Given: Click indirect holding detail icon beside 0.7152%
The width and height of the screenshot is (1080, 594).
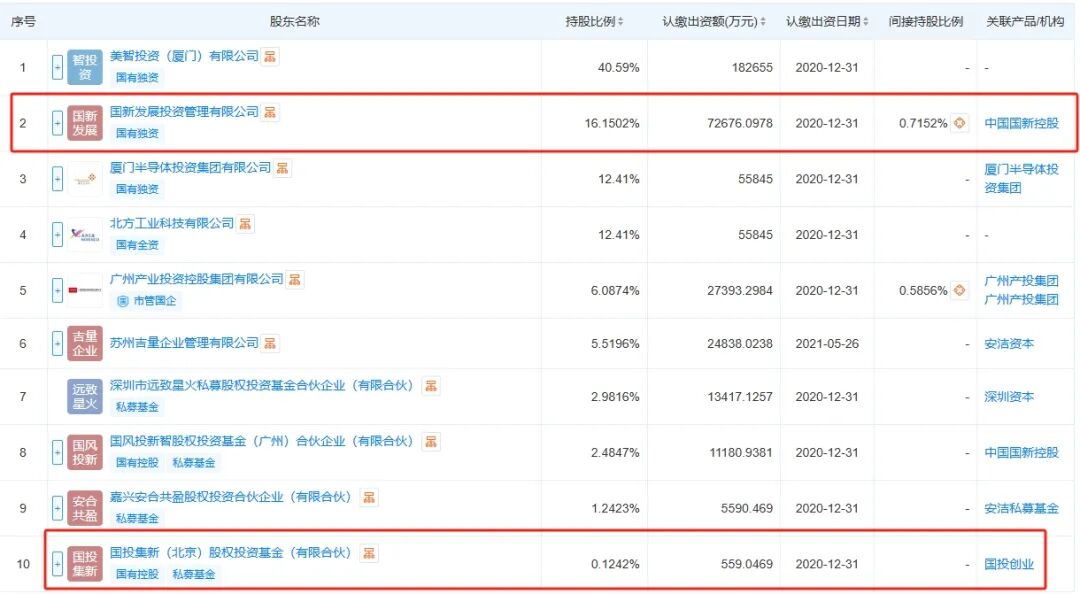Looking at the screenshot, I should [x=959, y=123].
